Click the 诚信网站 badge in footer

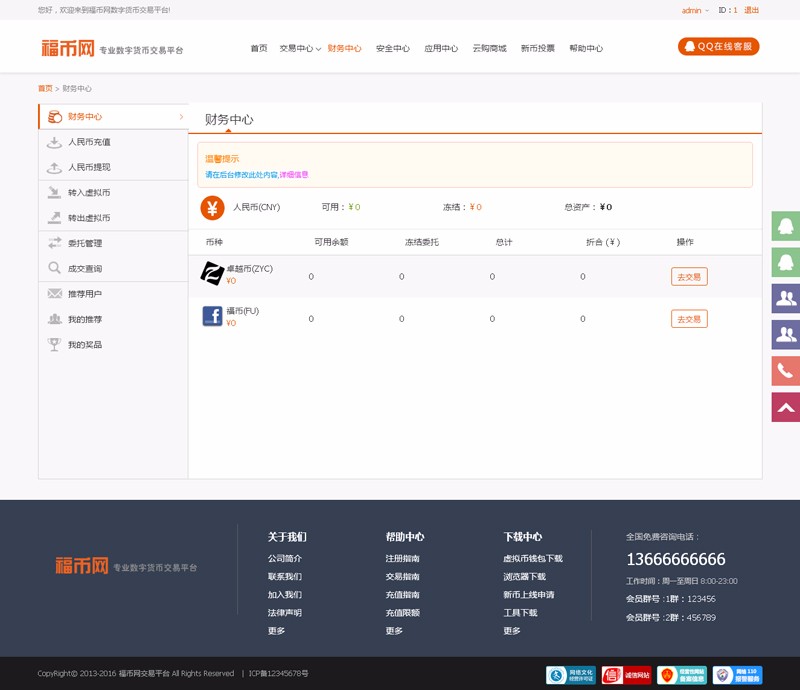[626, 675]
